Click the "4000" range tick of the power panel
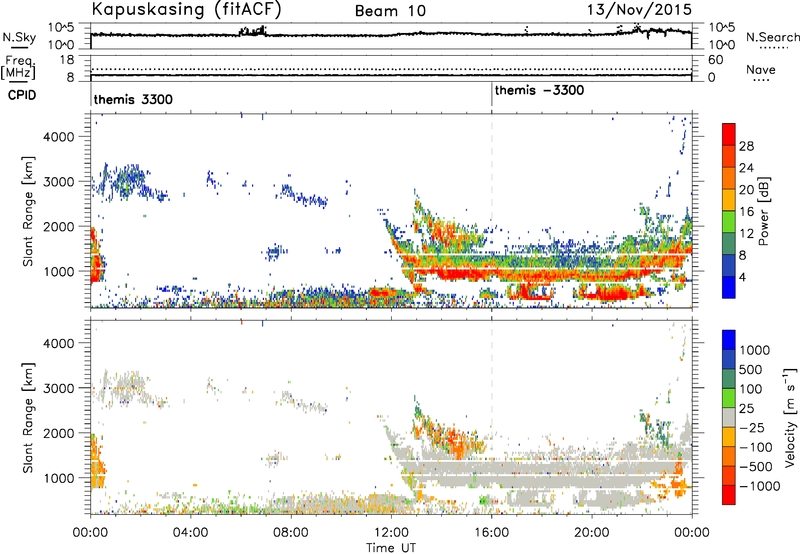The width and height of the screenshot is (800, 554). (x=59, y=136)
